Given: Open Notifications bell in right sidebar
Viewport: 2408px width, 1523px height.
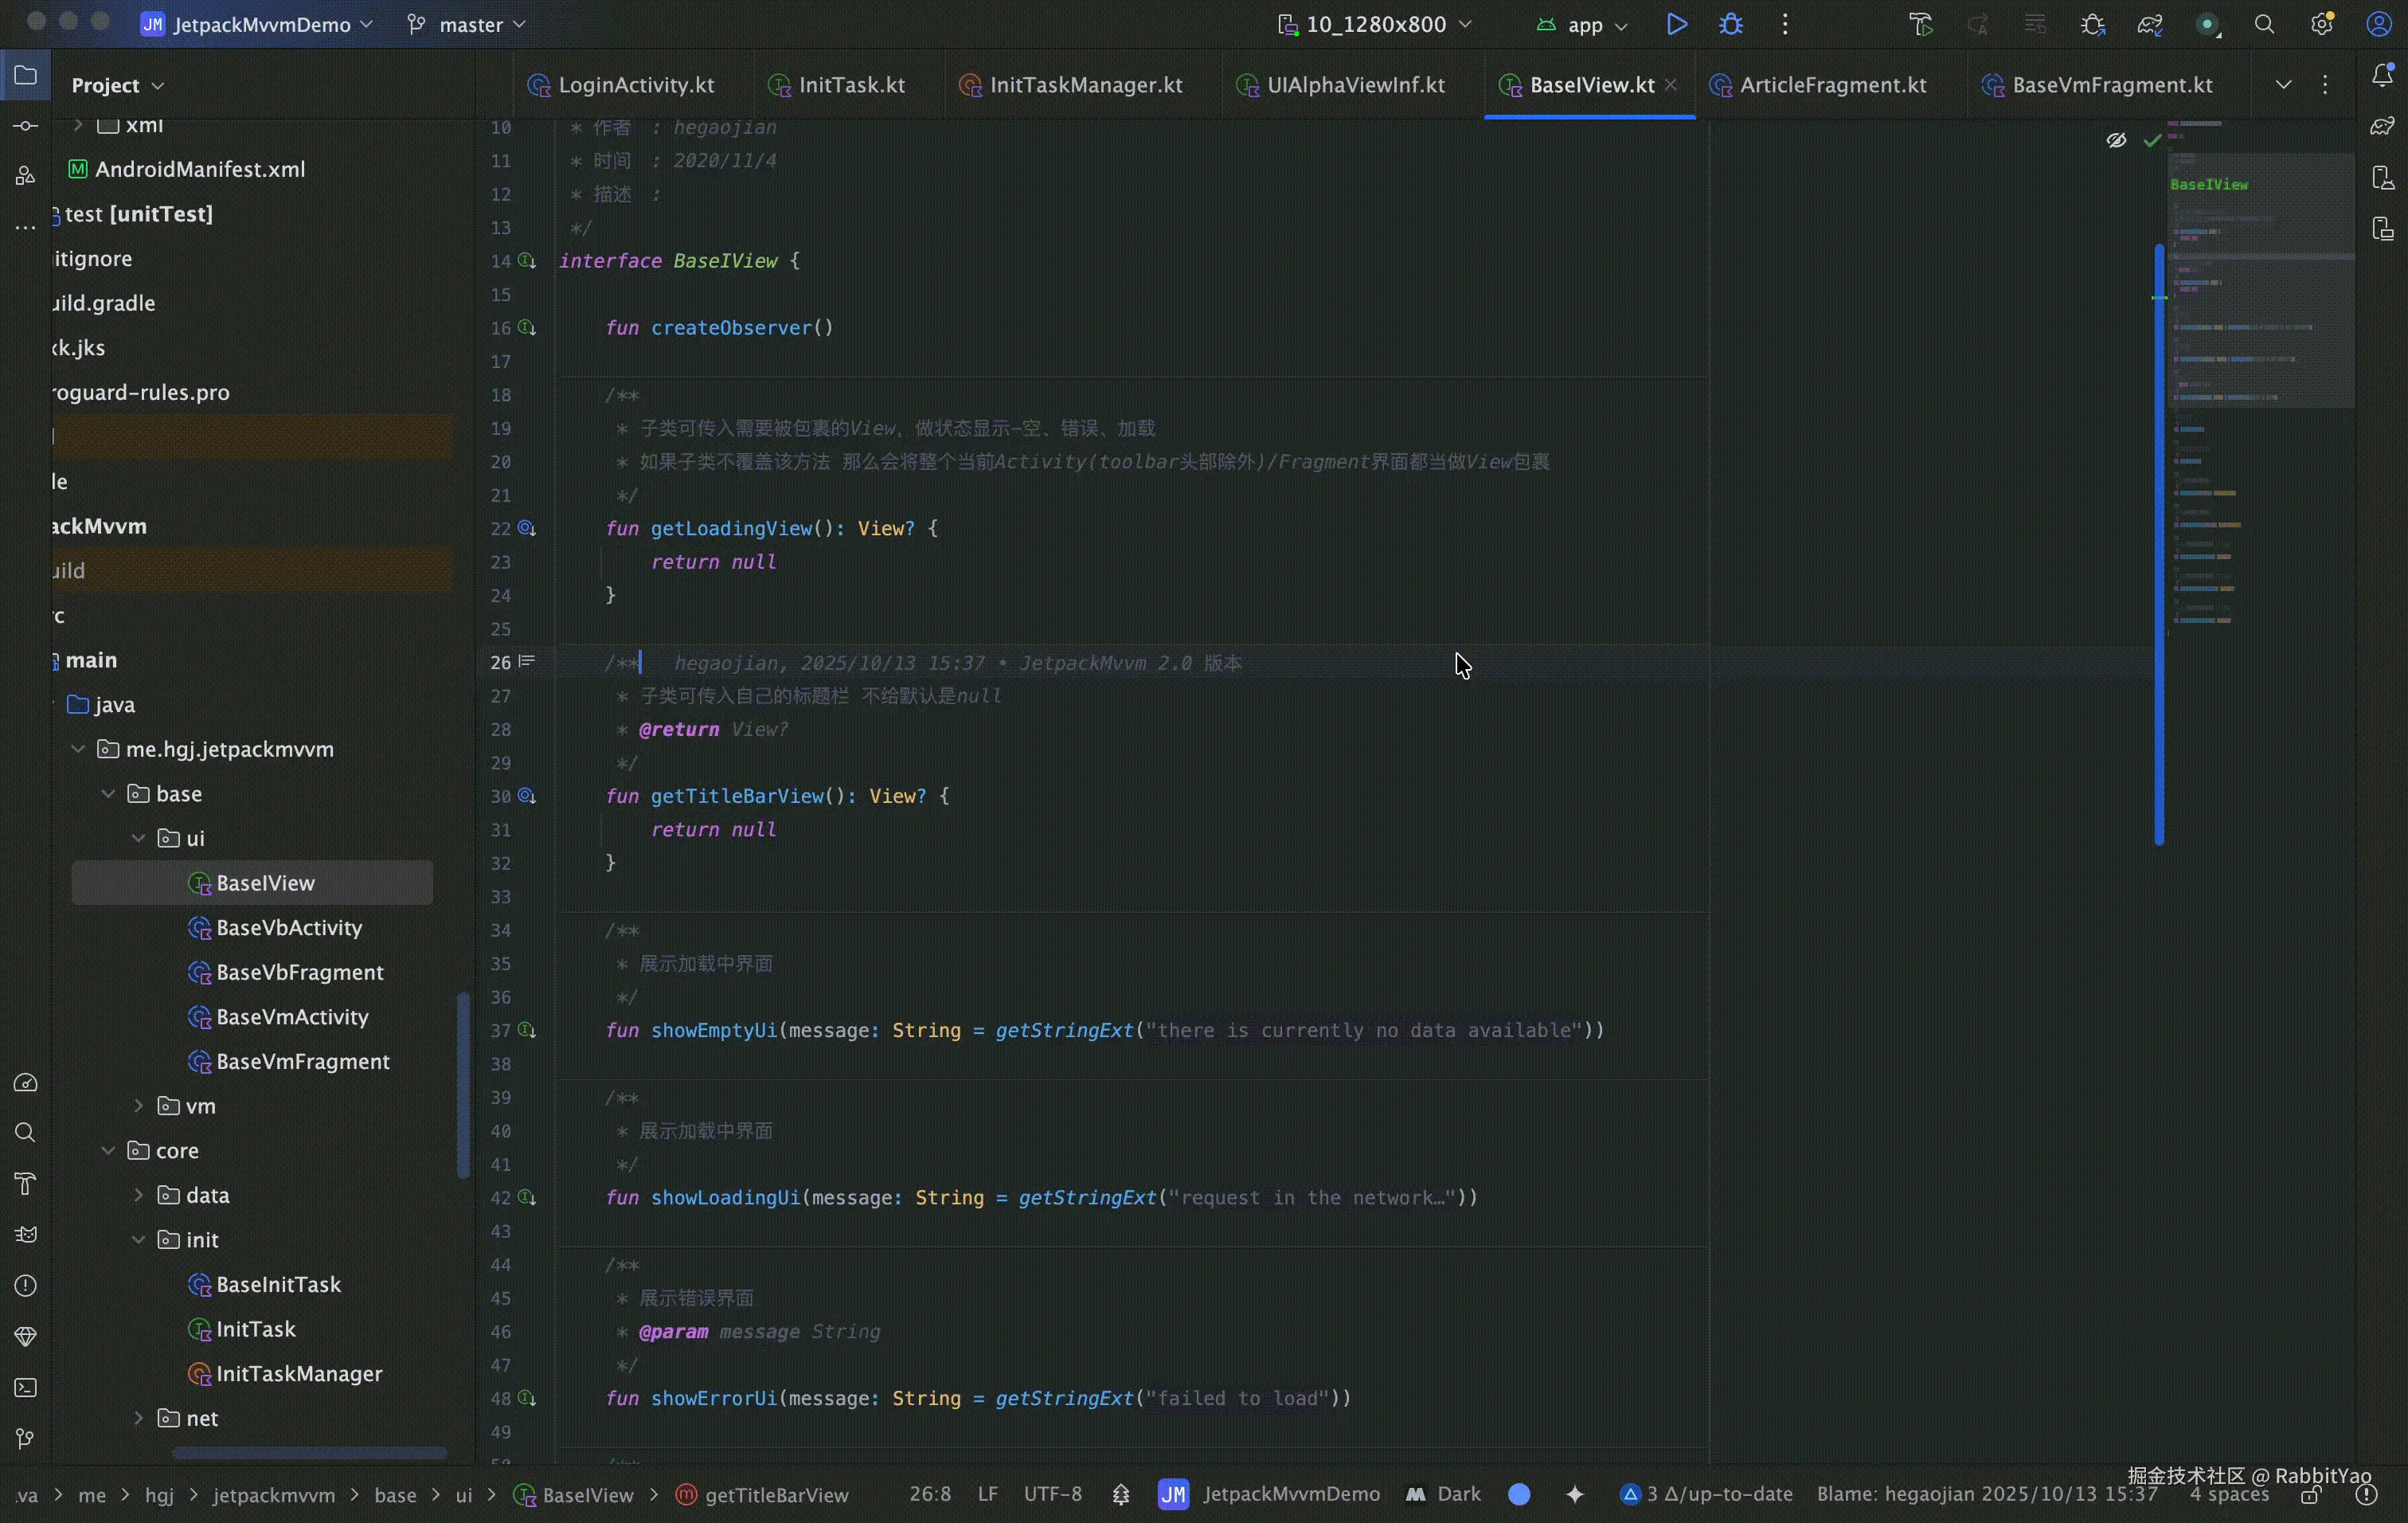Looking at the screenshot, I should [x=2383, y=75].
